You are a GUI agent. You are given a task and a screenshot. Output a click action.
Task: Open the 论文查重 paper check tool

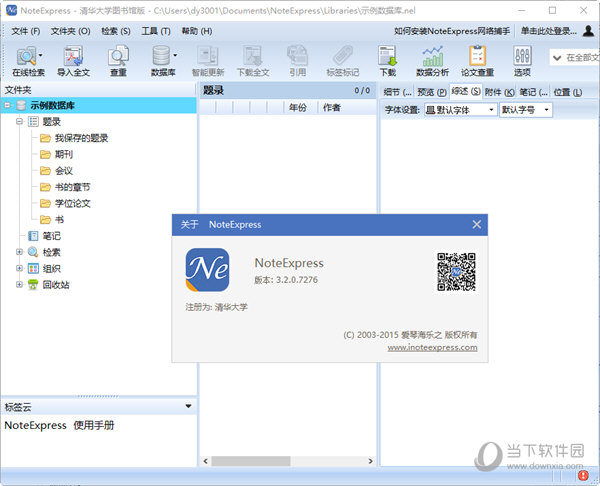tap(477, 60)
